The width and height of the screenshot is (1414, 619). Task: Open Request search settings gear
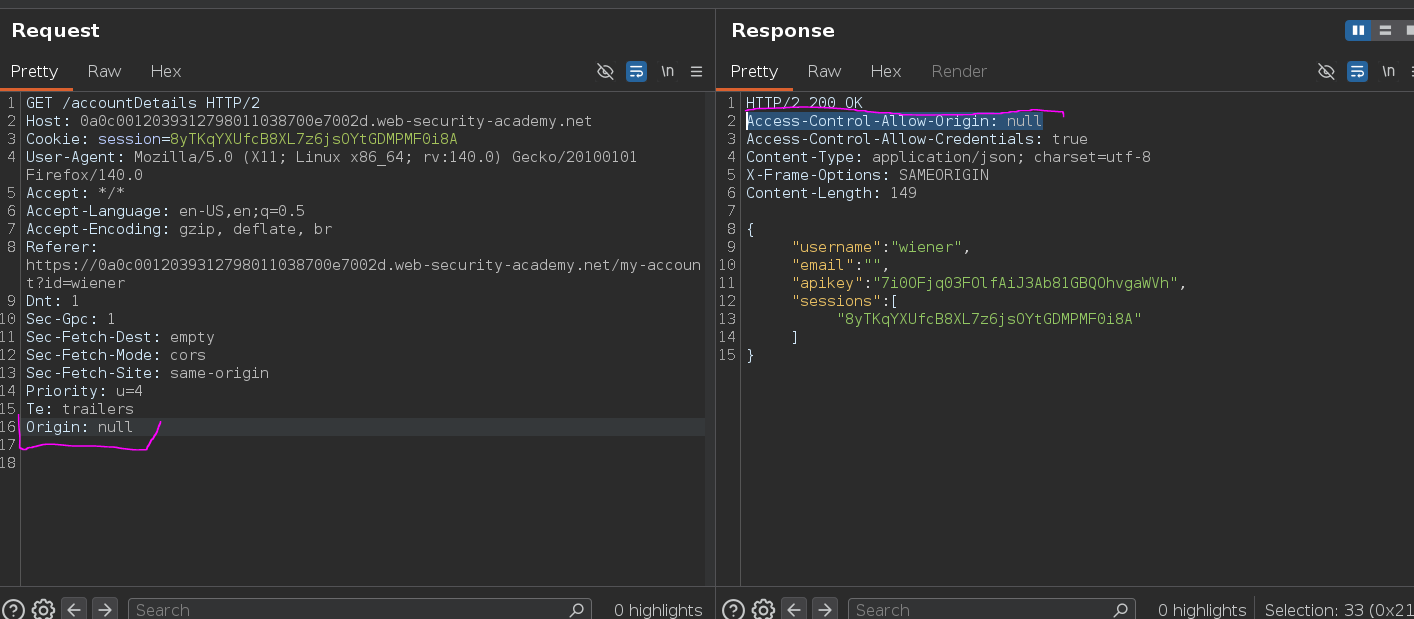coord(43,609)
